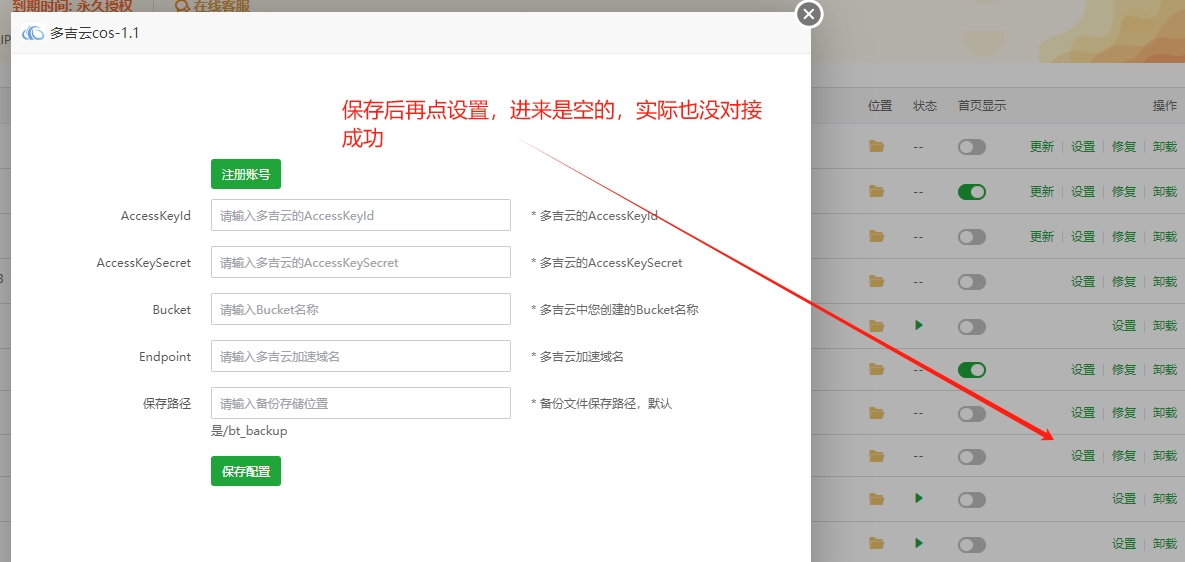This screenshot has height=562, width=1185.
Task: Focus the AccessKeySecret input field
Action: pos(360,262)
